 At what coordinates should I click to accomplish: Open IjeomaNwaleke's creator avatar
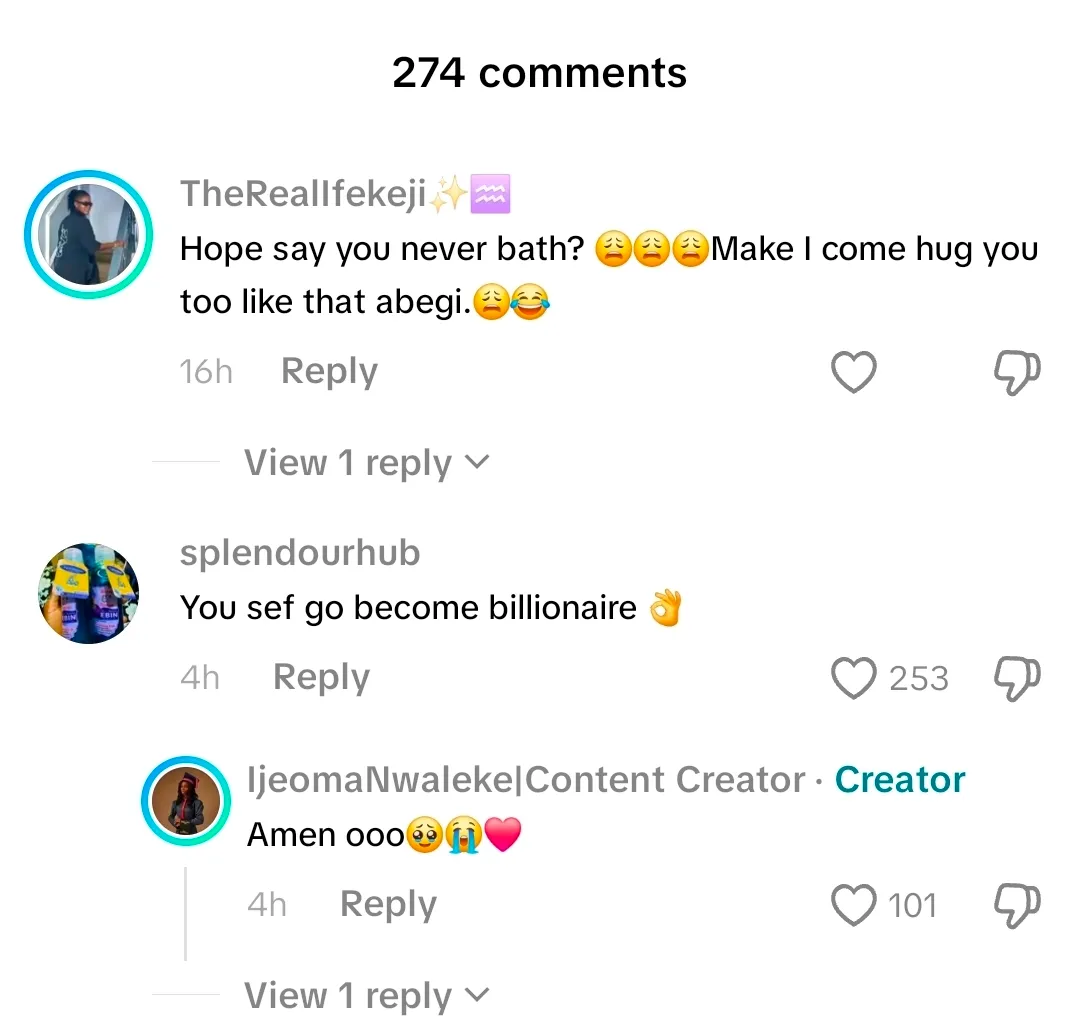point(187,802)
